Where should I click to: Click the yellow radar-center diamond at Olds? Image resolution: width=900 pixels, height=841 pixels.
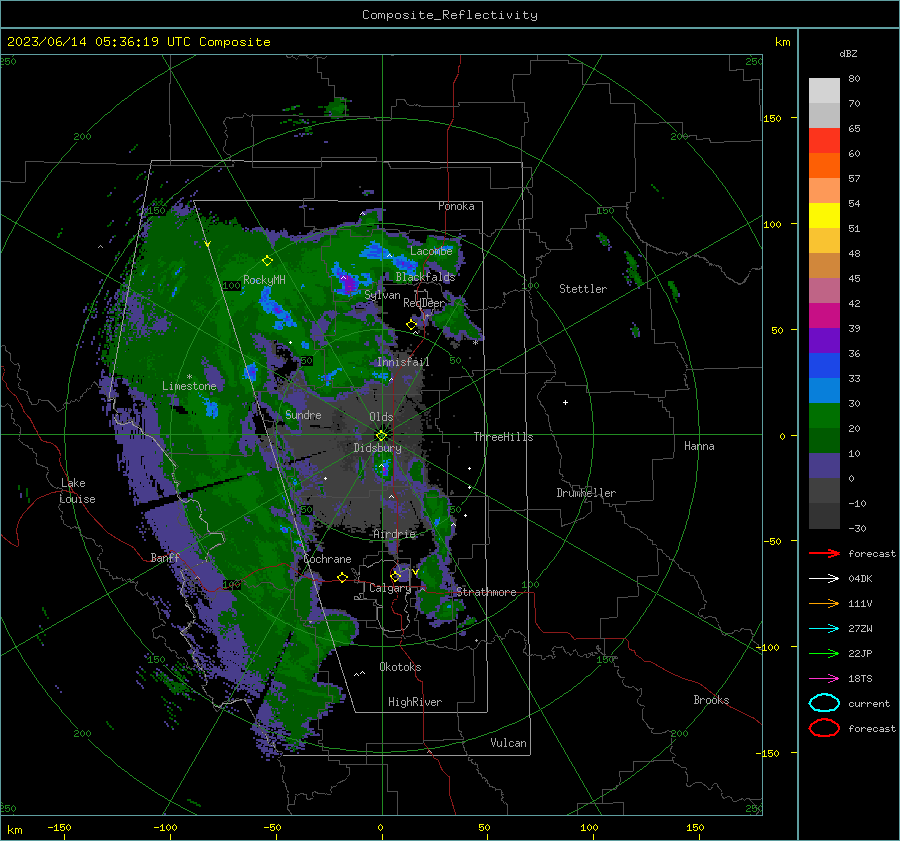tap(381, 435)
